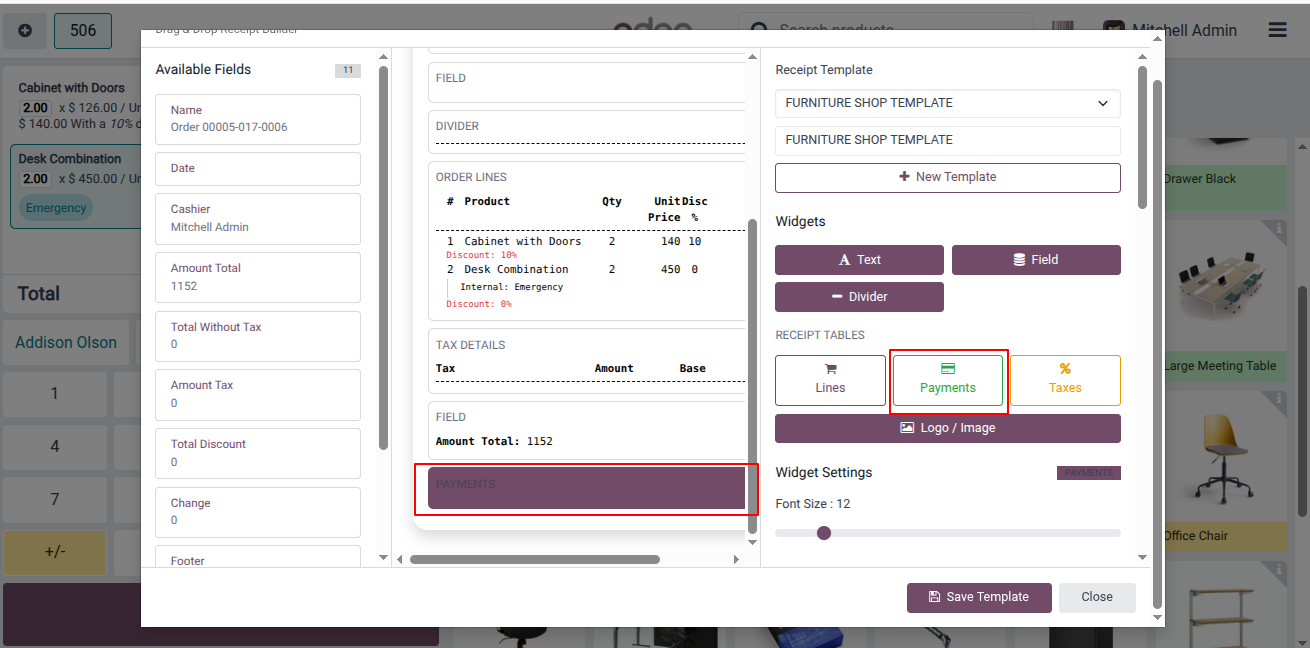
Task: Select the Total Discount available field
Action: point(258,453)
